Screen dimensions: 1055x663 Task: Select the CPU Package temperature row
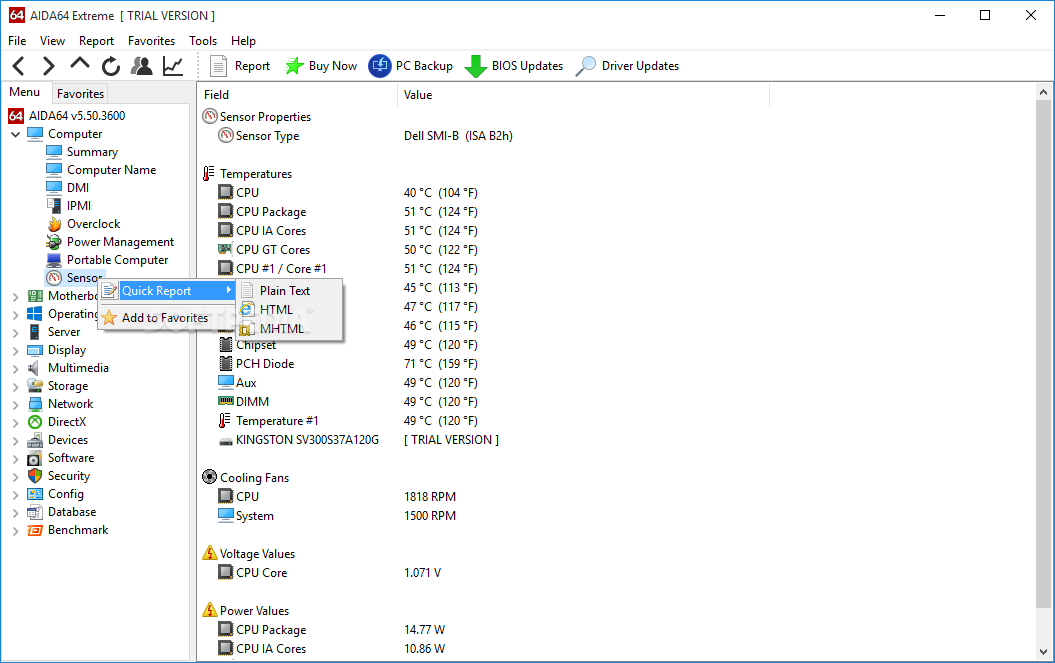click(350, 212)
